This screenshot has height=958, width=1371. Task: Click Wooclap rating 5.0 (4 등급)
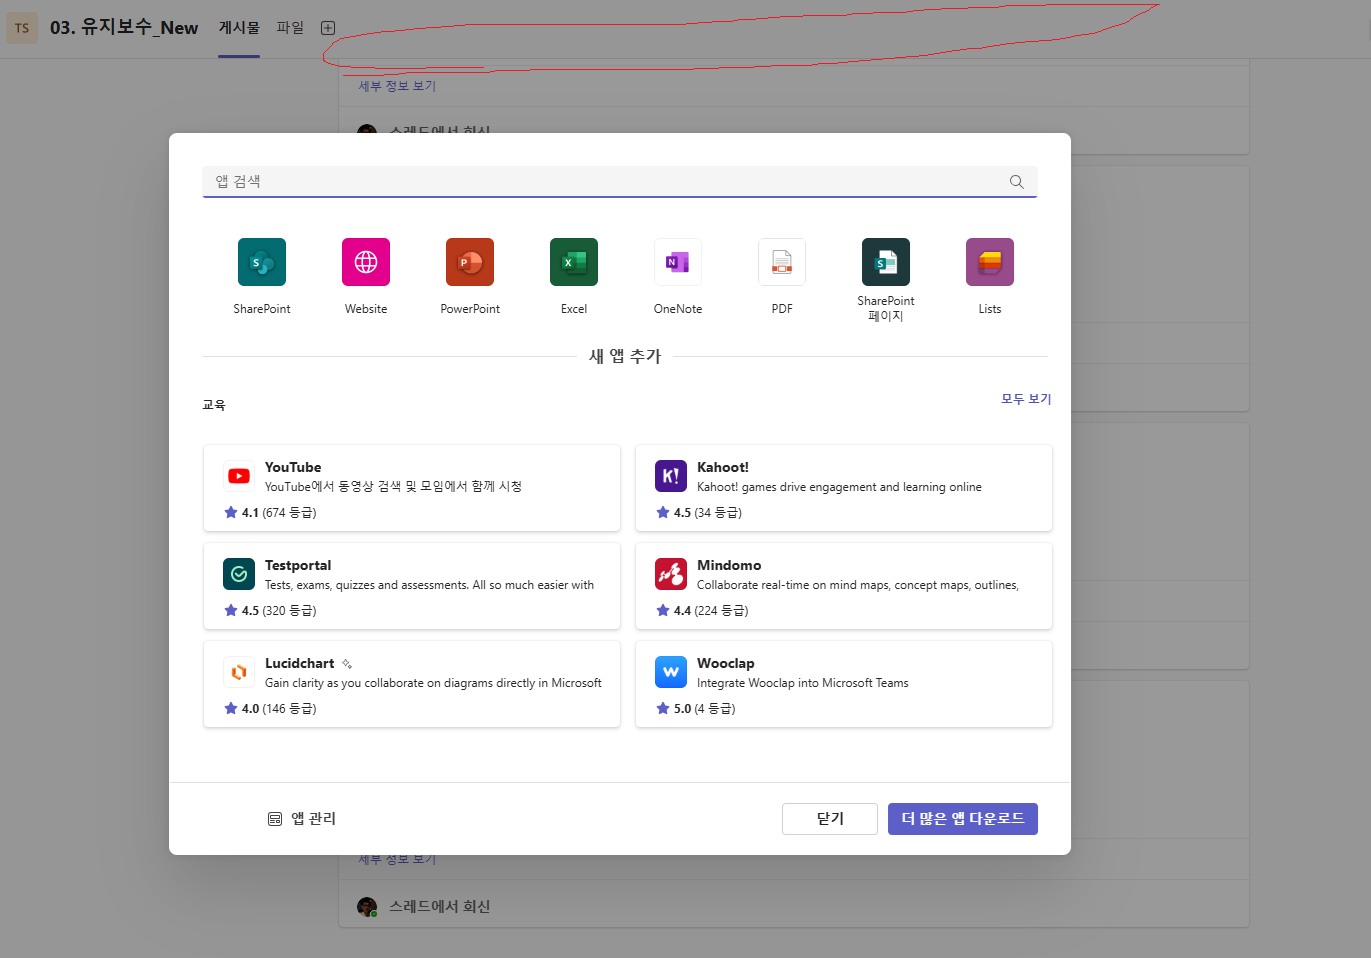click(x=696, y=708)
